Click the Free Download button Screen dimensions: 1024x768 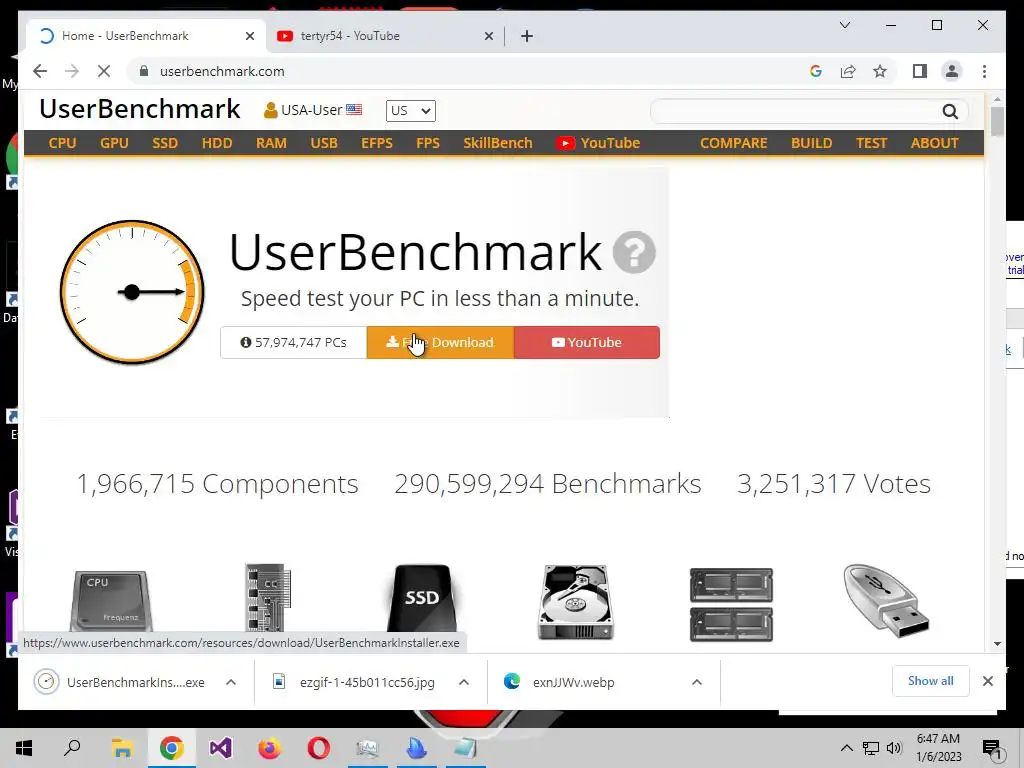point(440,342)
